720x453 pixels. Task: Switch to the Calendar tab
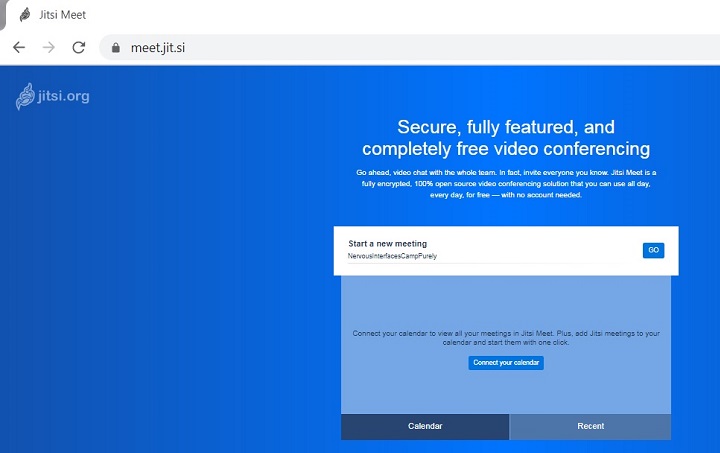click(425, 426)
